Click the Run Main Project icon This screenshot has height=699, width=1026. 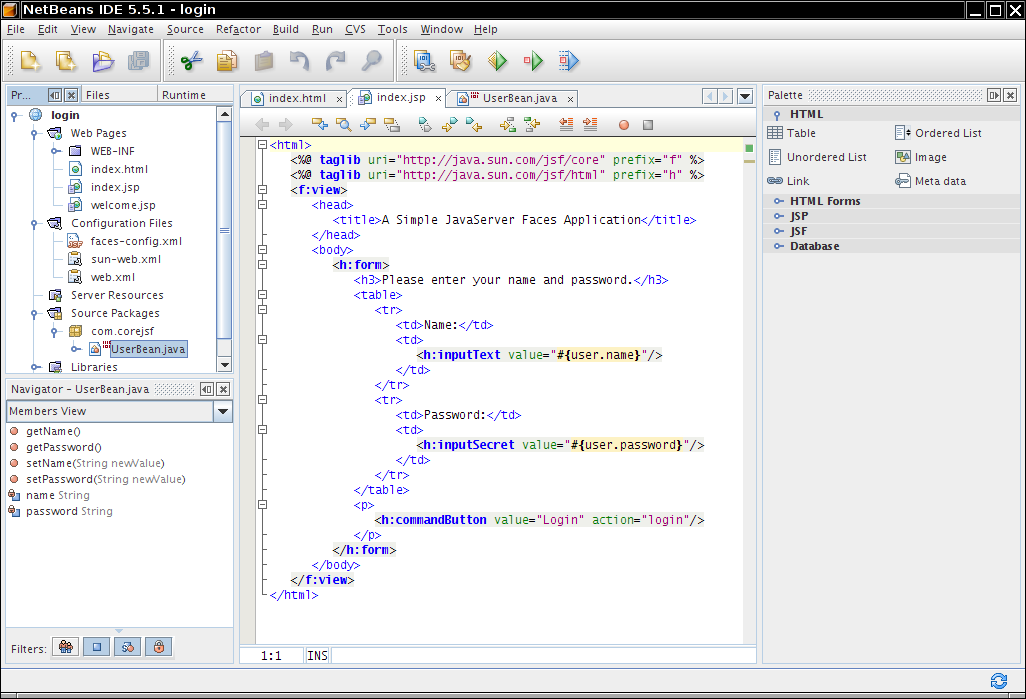(x=497, y=61)
